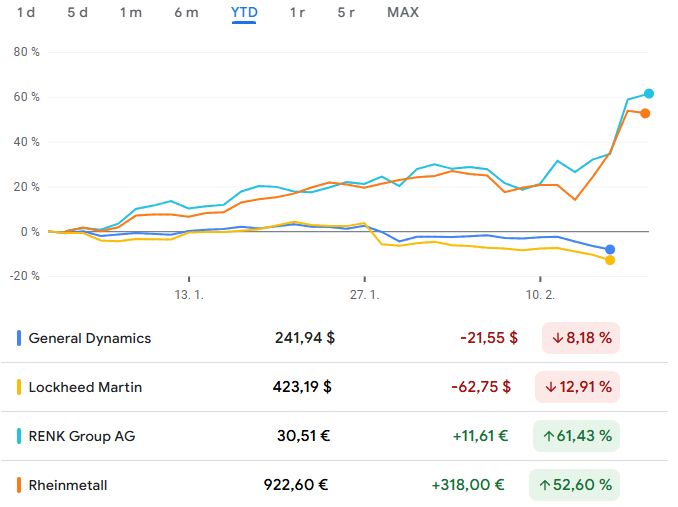Screen dimensions: 678x507
Task: Click the 20 % axis label
Action: point(26,187)
